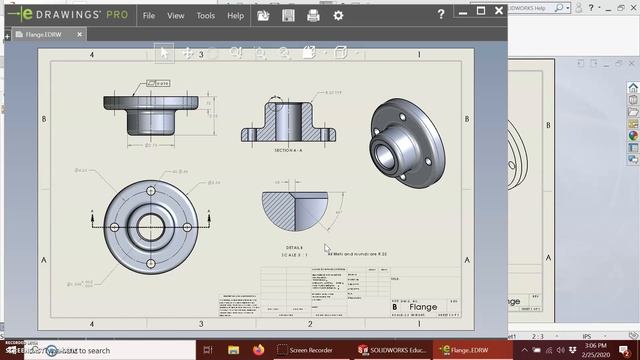Click the taskbar search box
Viewport: 640px width, 360px height.
(109, 350)
